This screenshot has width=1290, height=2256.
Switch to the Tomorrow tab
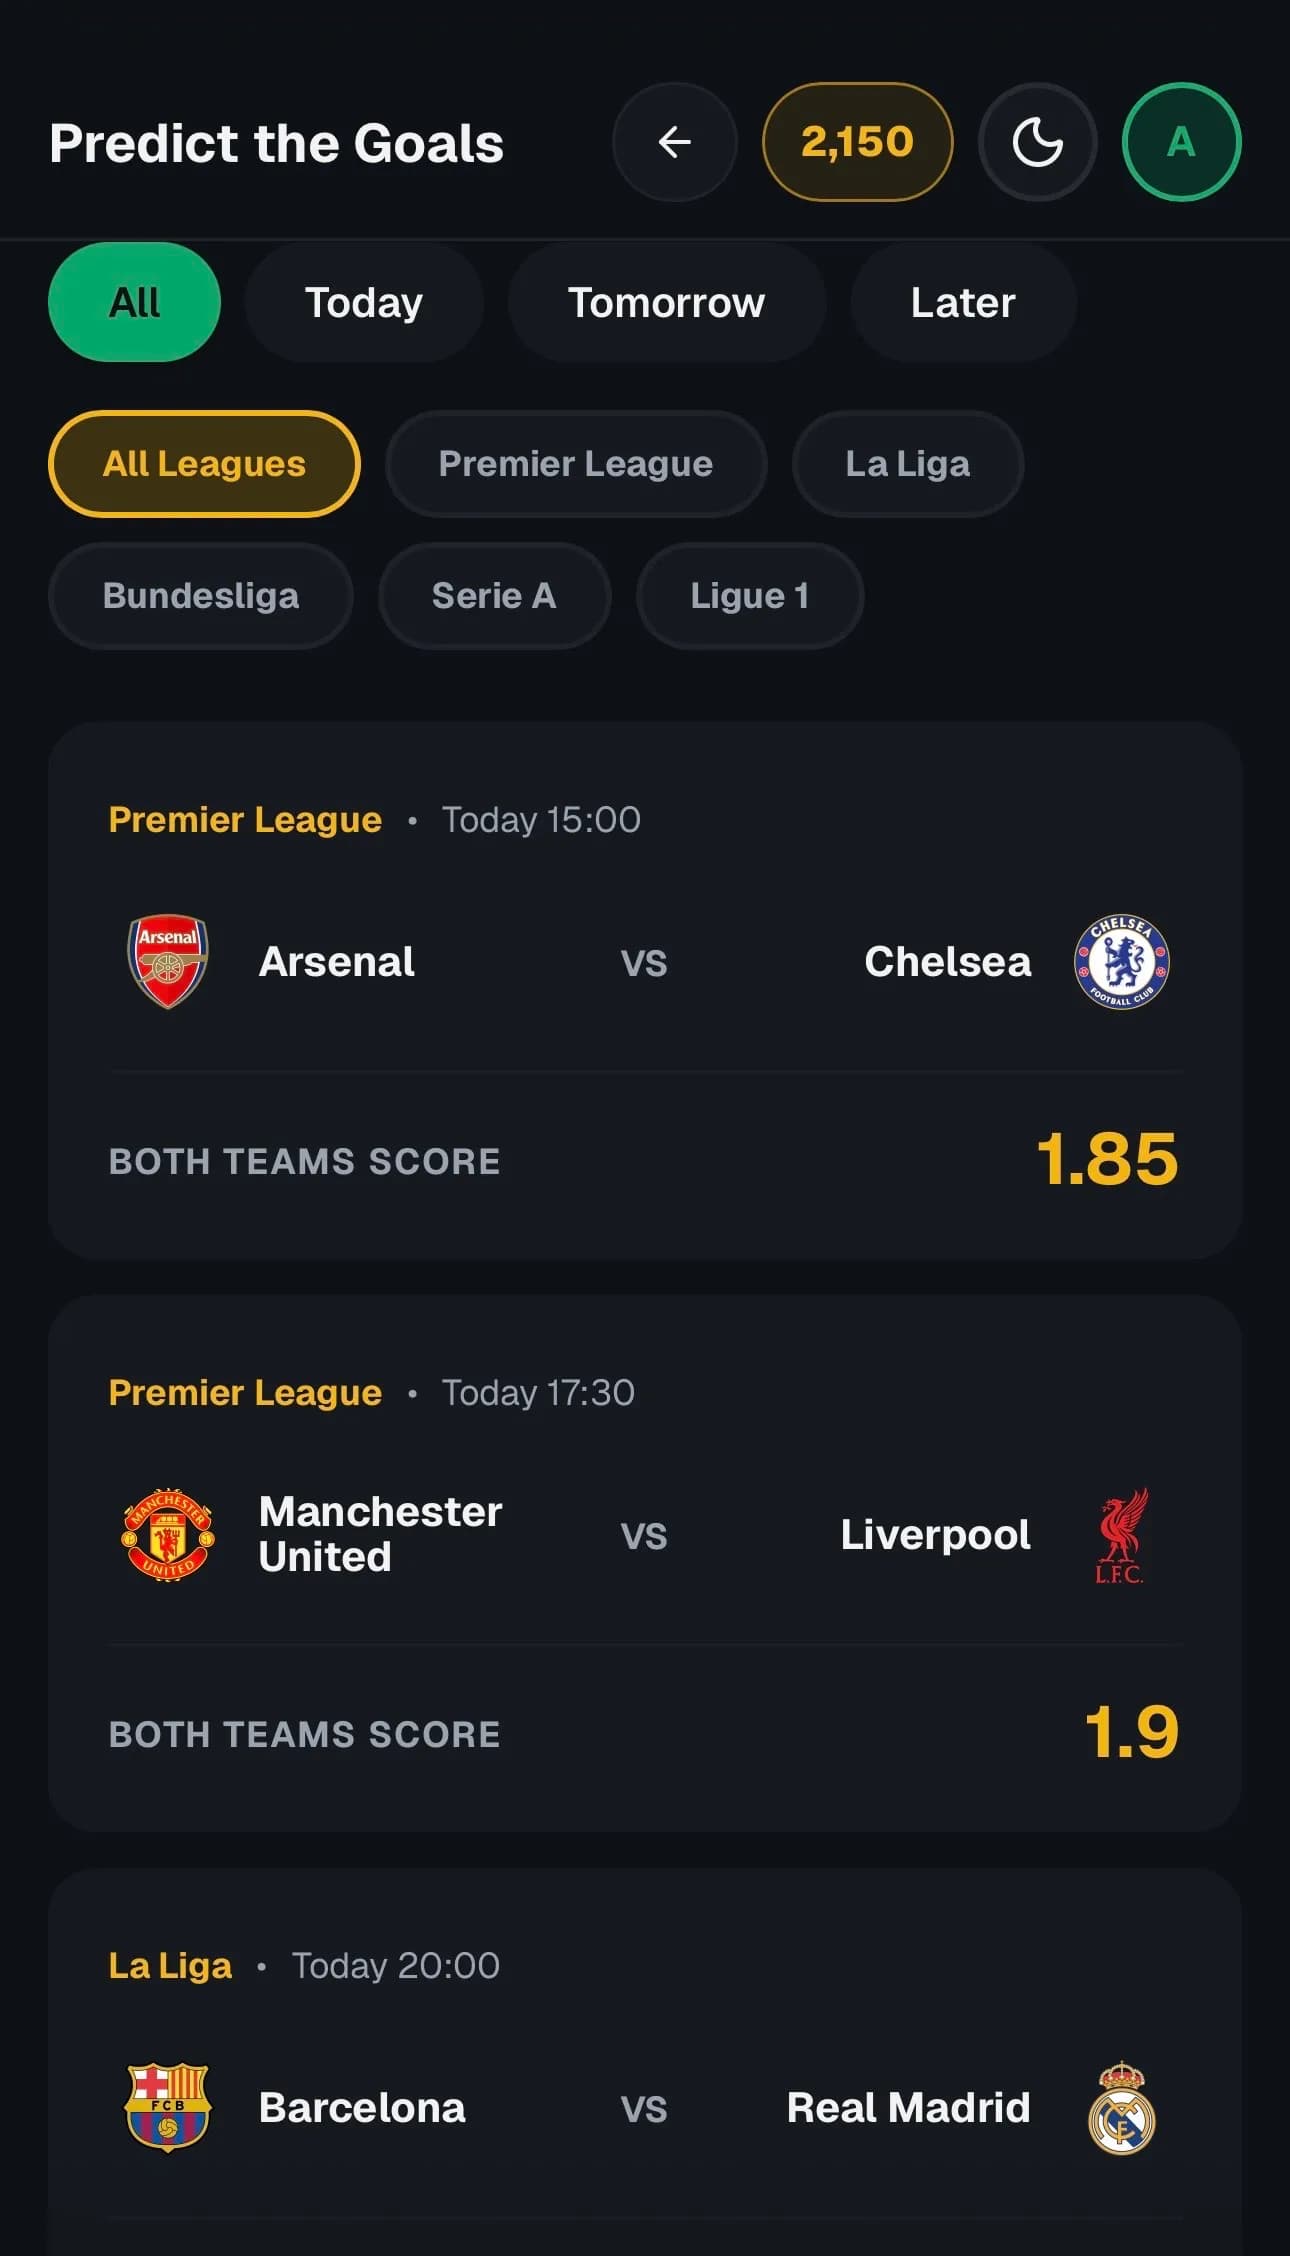point(666,302)
